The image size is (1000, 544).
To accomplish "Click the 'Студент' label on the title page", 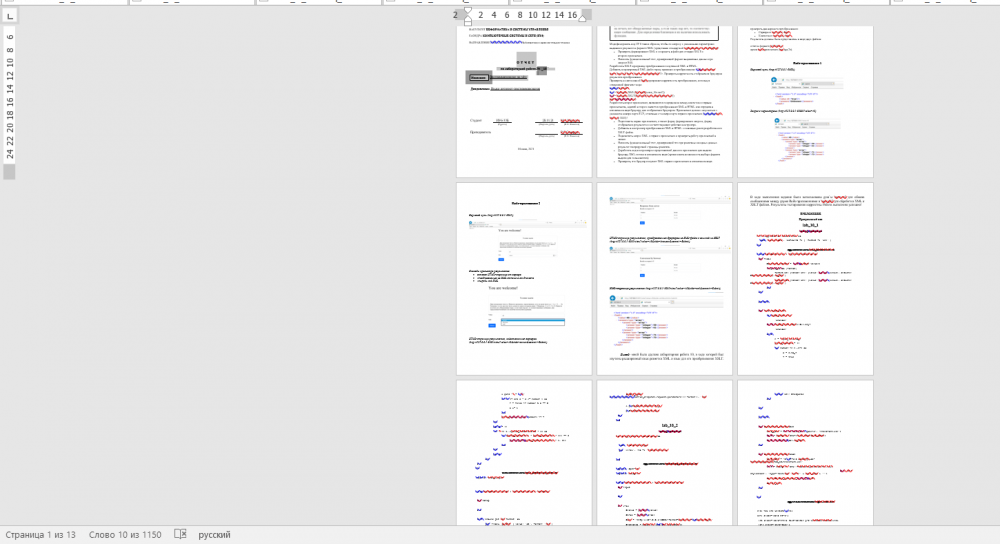I will point(476,120).
